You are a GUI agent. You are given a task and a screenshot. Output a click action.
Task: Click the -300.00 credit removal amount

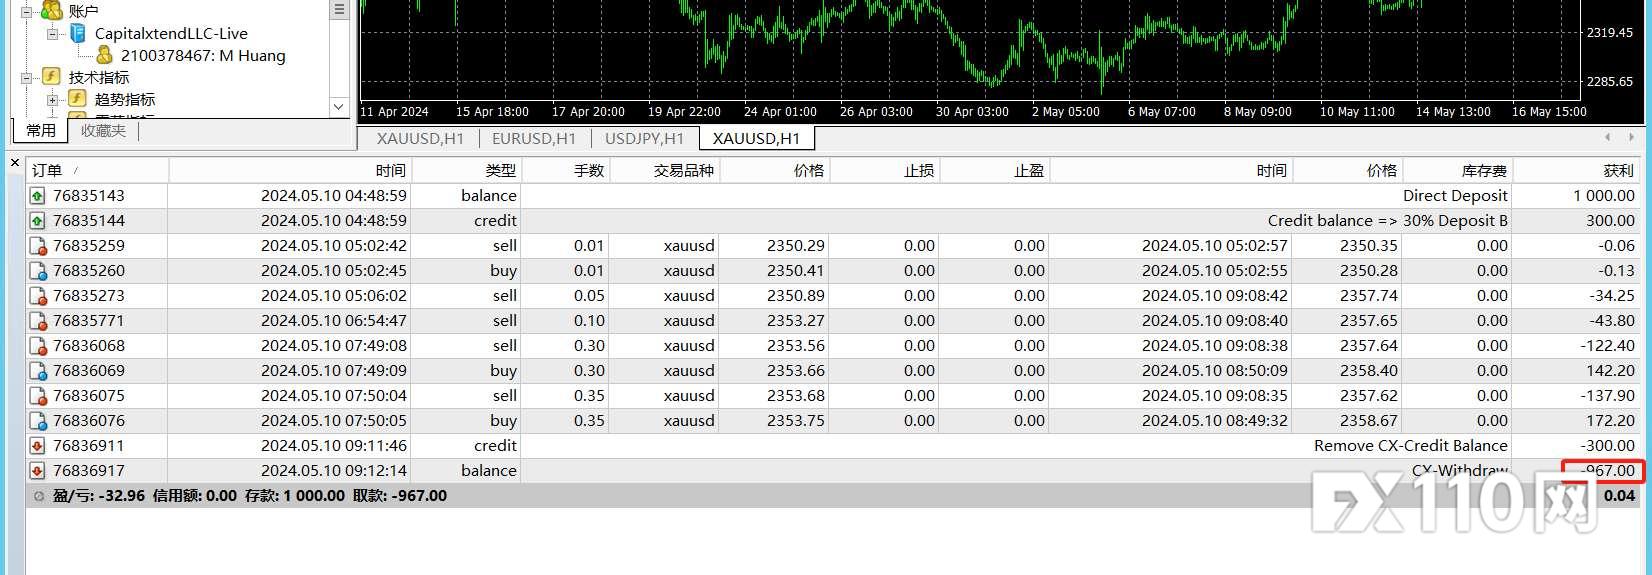[x=1607, y=446]
